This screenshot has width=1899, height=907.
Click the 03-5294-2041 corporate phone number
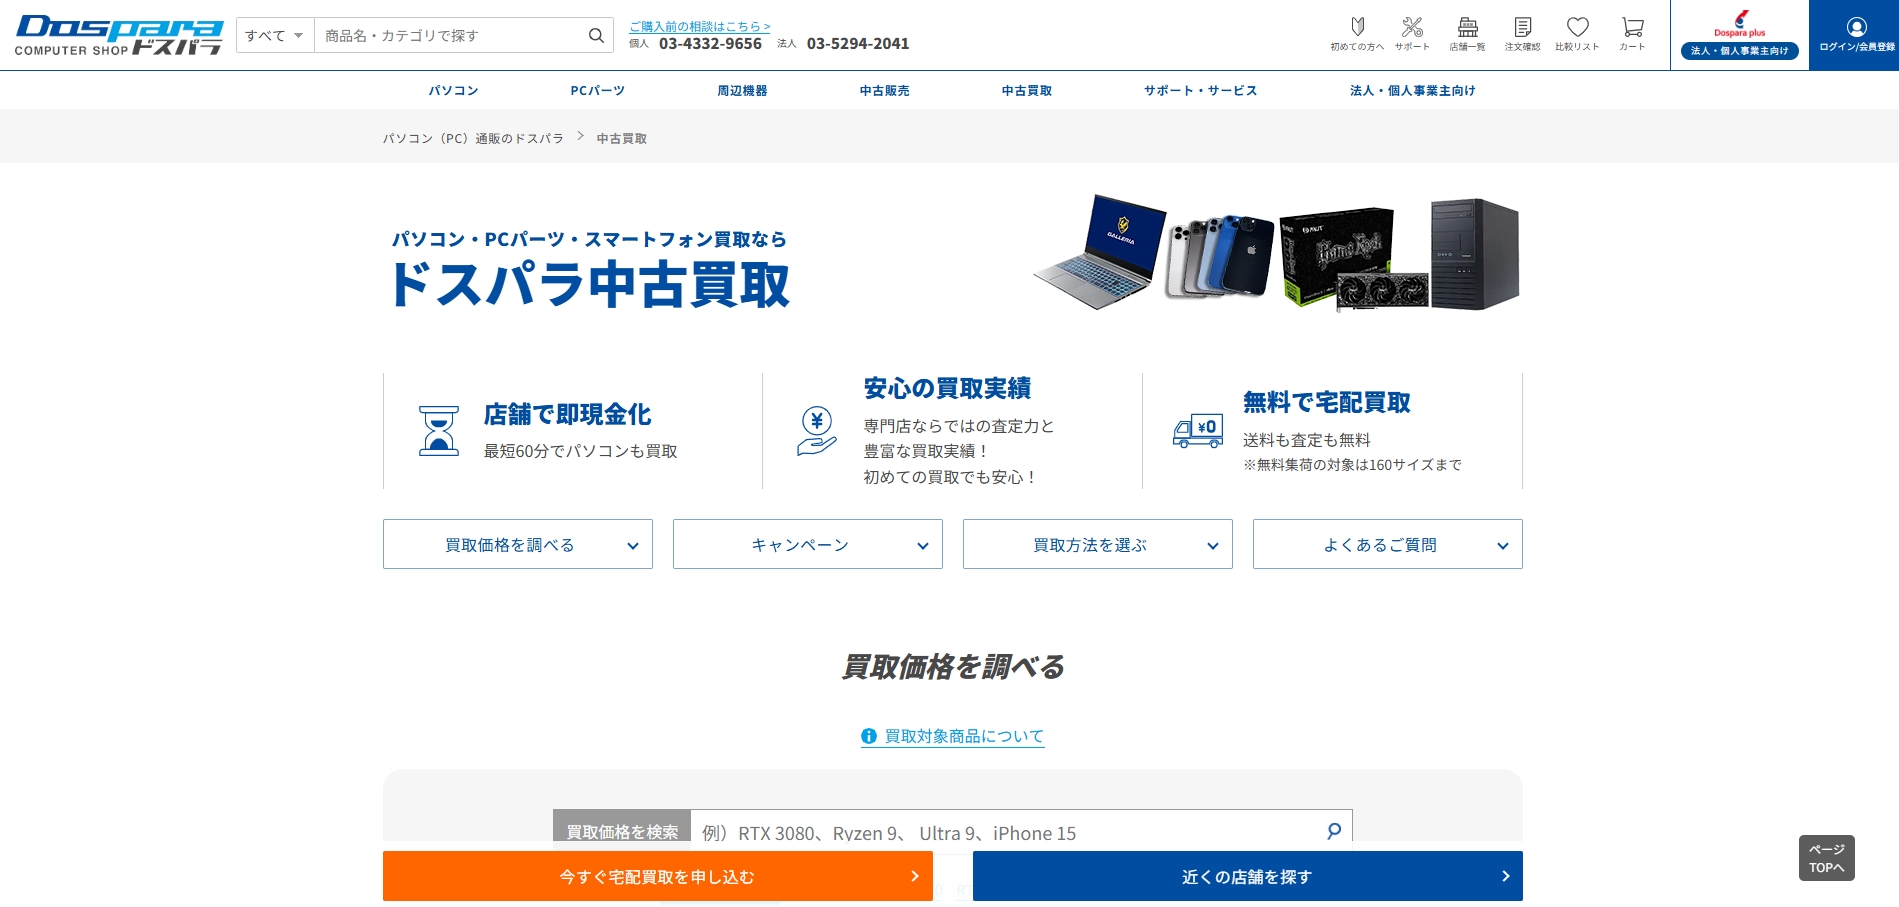point(858,44)
